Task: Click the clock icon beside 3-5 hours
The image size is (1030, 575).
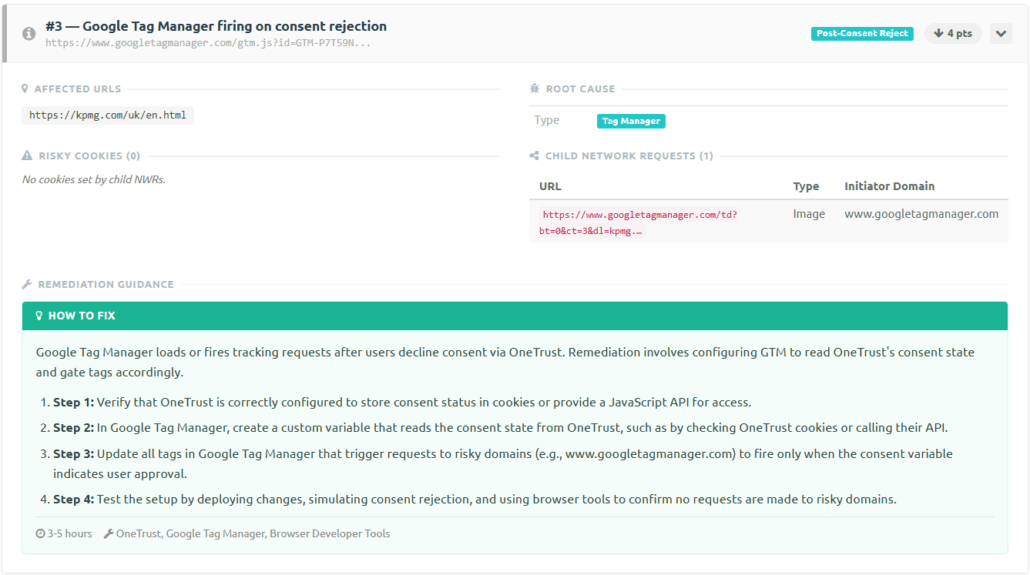Action: coord(40,534)
